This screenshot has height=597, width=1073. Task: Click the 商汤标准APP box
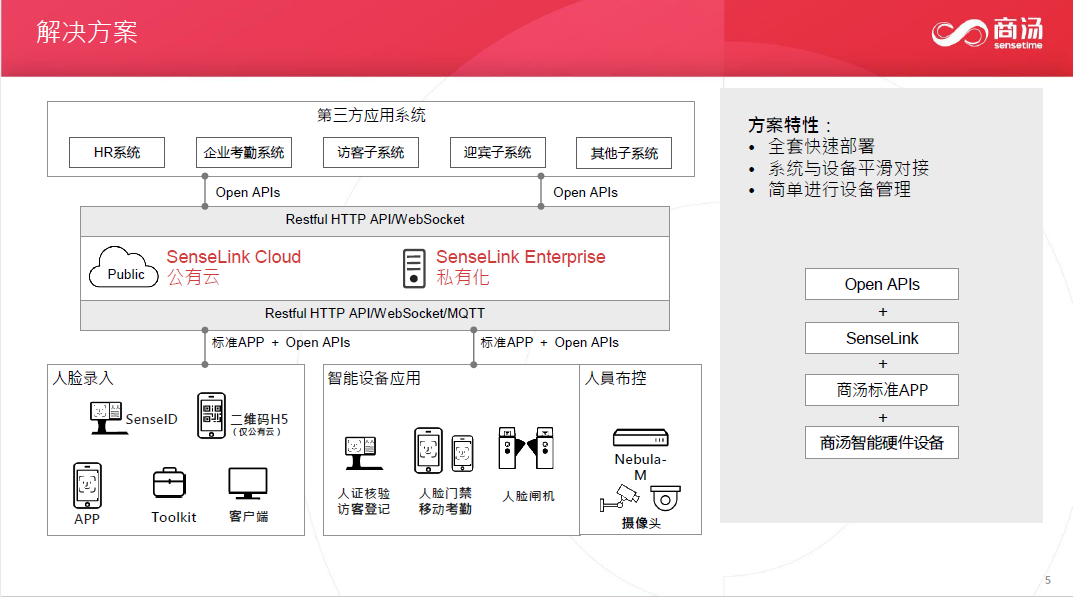(x=882, y=390)
